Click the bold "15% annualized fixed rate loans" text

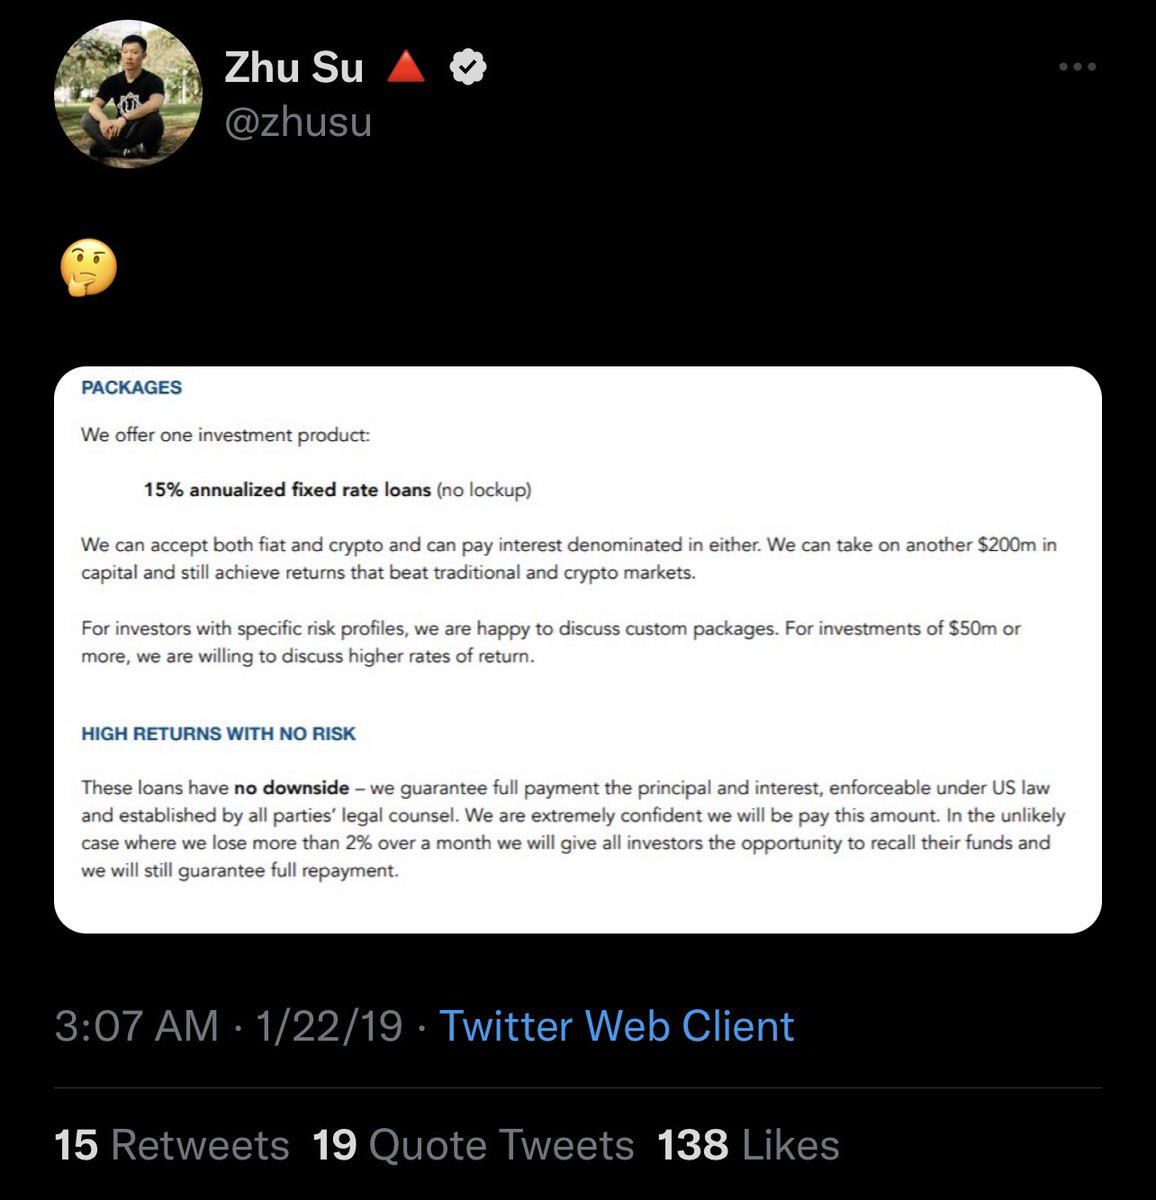click(x=287, y=490)
